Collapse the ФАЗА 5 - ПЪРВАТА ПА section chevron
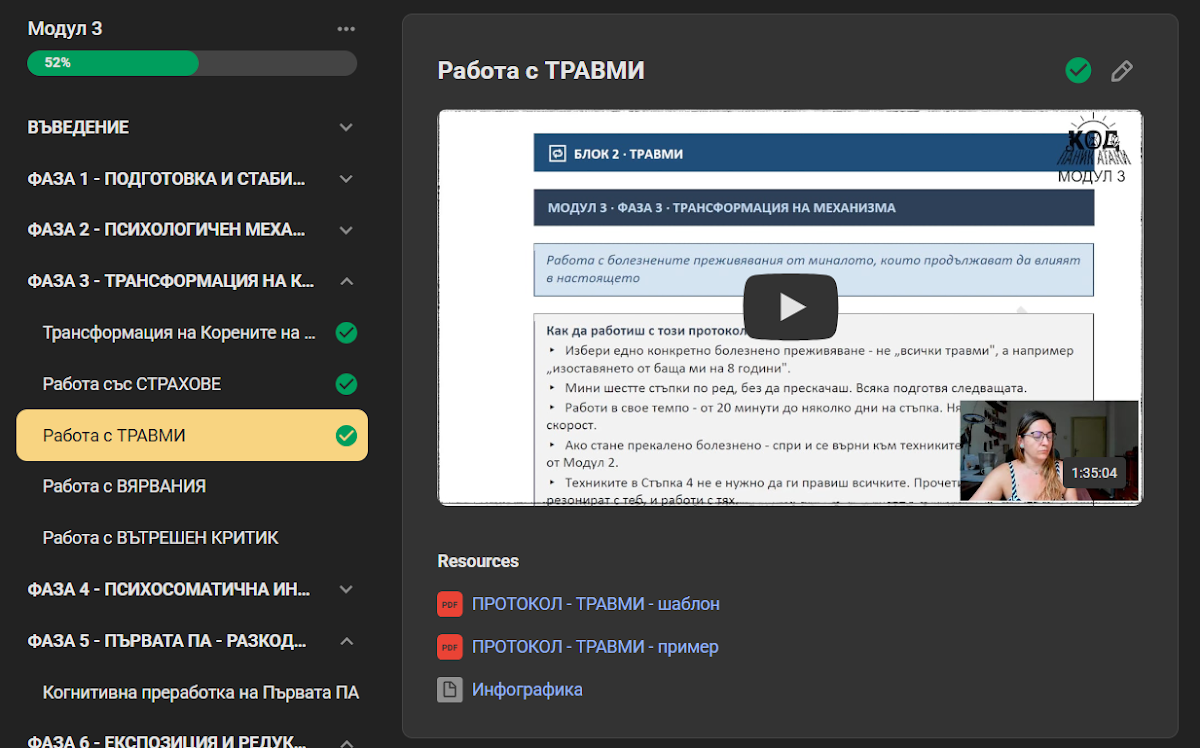 tap(346, 640)
